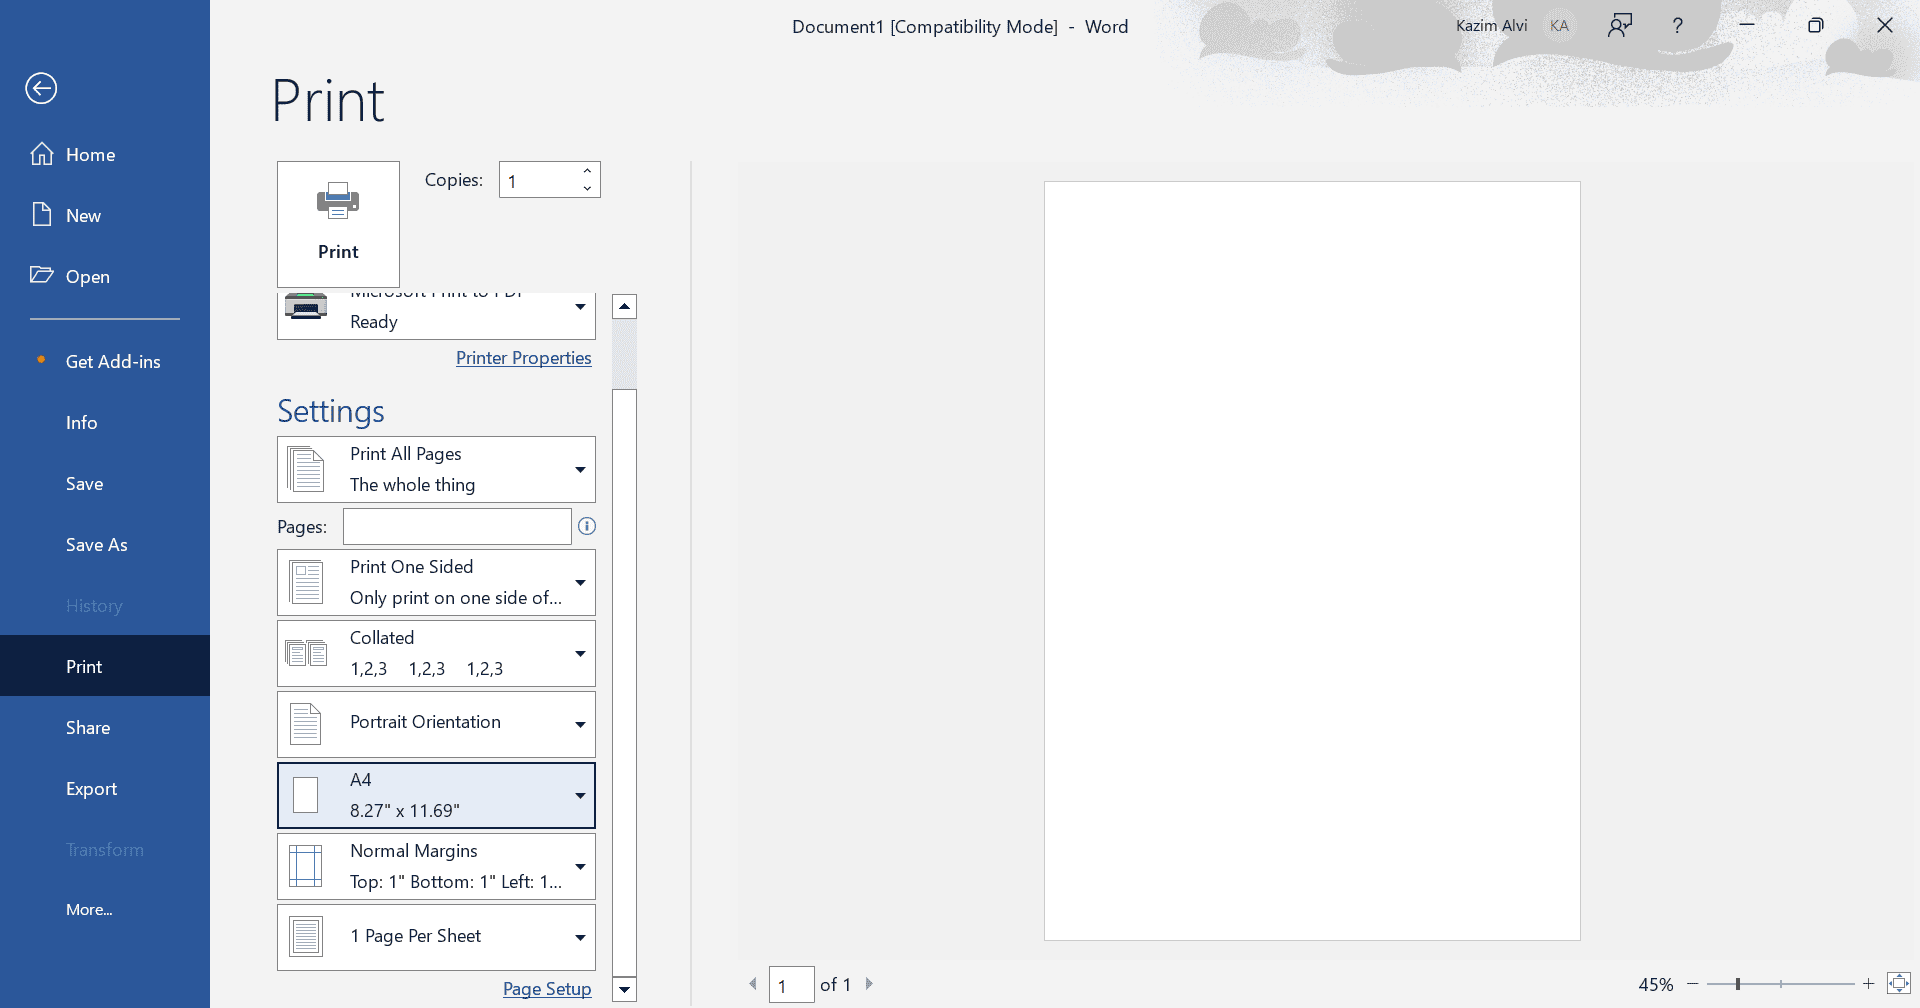Open the Export section
This screenshot has height=1008, width=1920.
[x=105, y=789]
